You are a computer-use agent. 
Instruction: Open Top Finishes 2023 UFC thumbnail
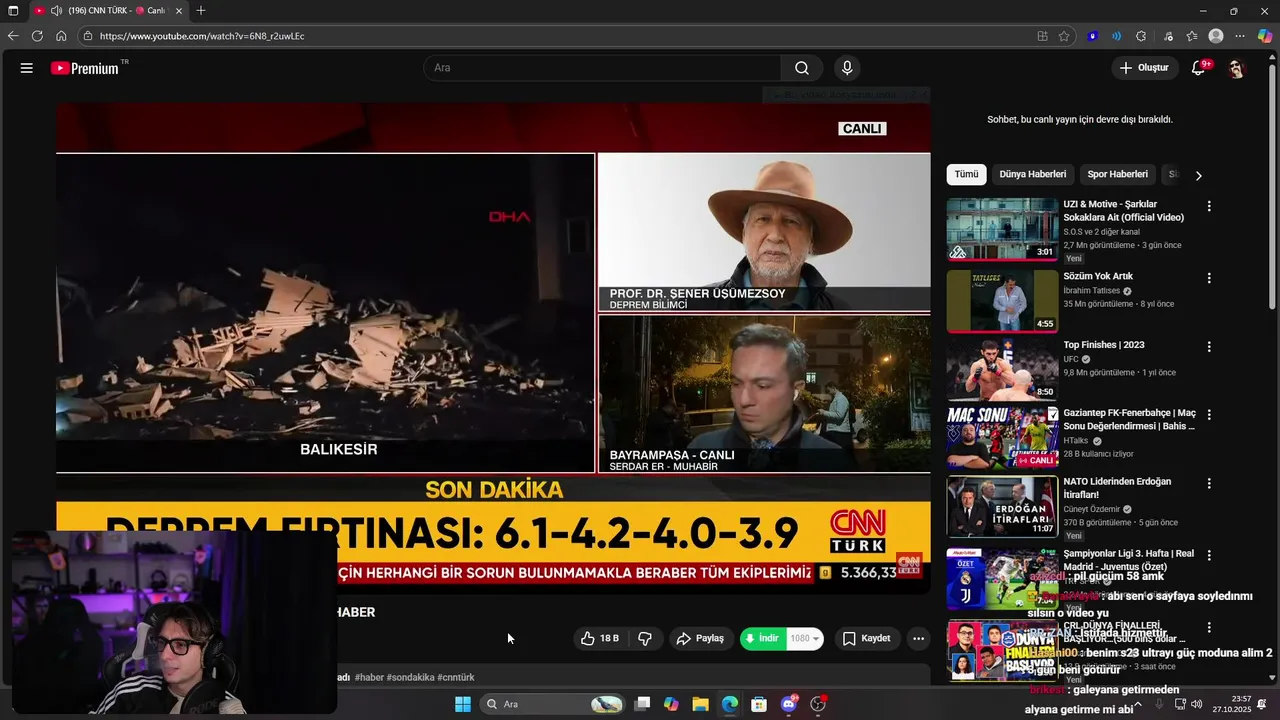click(x=1002, y=370)
